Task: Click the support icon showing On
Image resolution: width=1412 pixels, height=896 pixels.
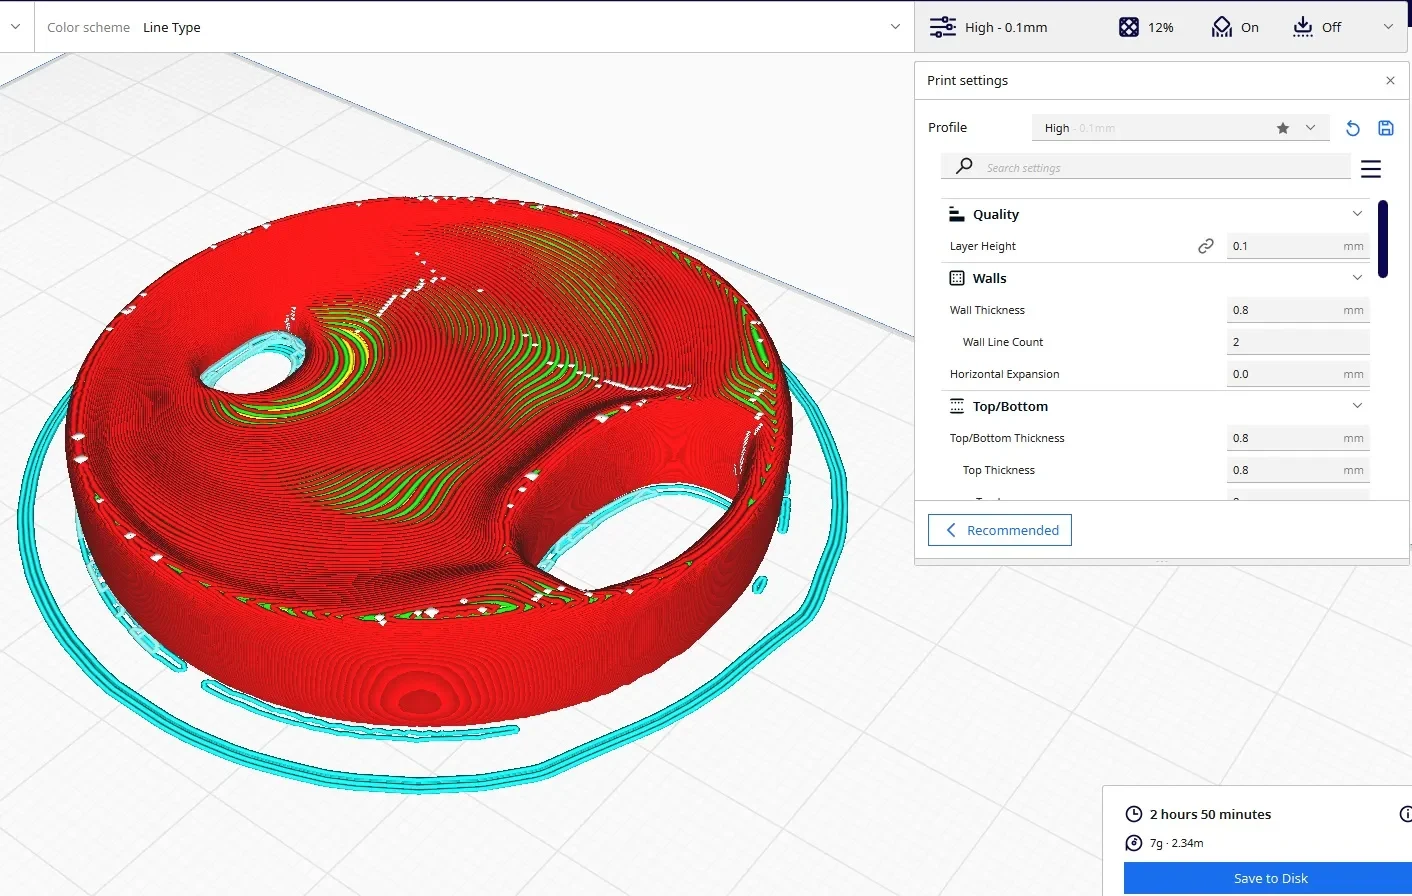Action: click(1221, 27)
